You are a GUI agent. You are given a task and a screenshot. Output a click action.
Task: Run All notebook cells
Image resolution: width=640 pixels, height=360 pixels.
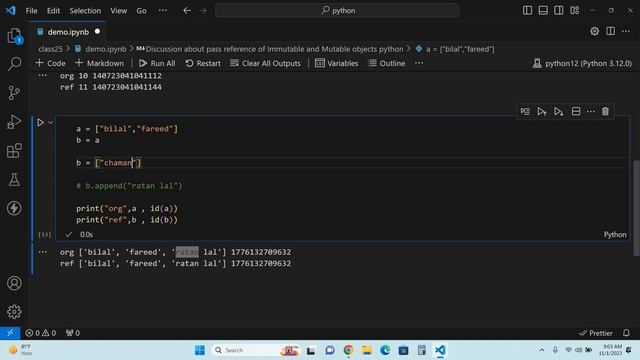(x=157, y=63)
